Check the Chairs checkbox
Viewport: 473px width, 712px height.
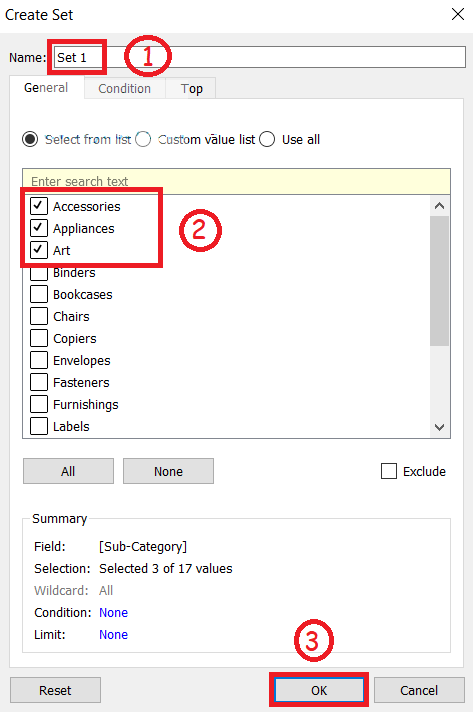click(39, 316)
